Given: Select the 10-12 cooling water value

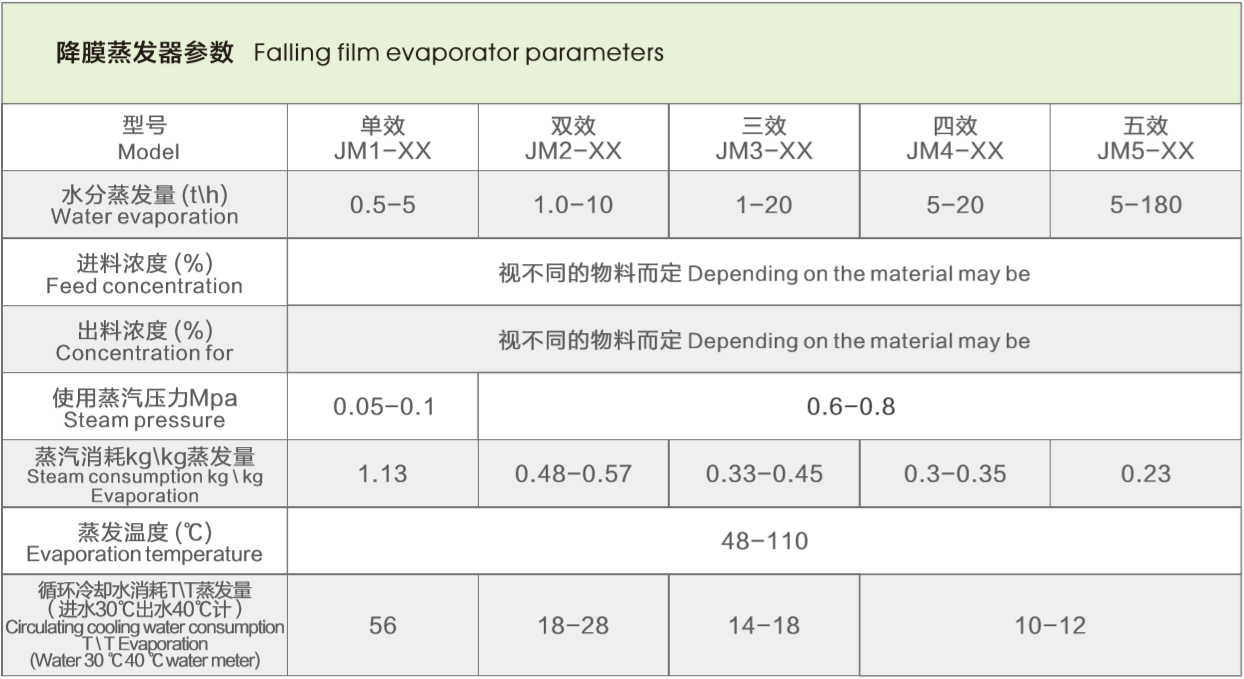Looking at the screenshot, I should click(x=1050, y=626).
